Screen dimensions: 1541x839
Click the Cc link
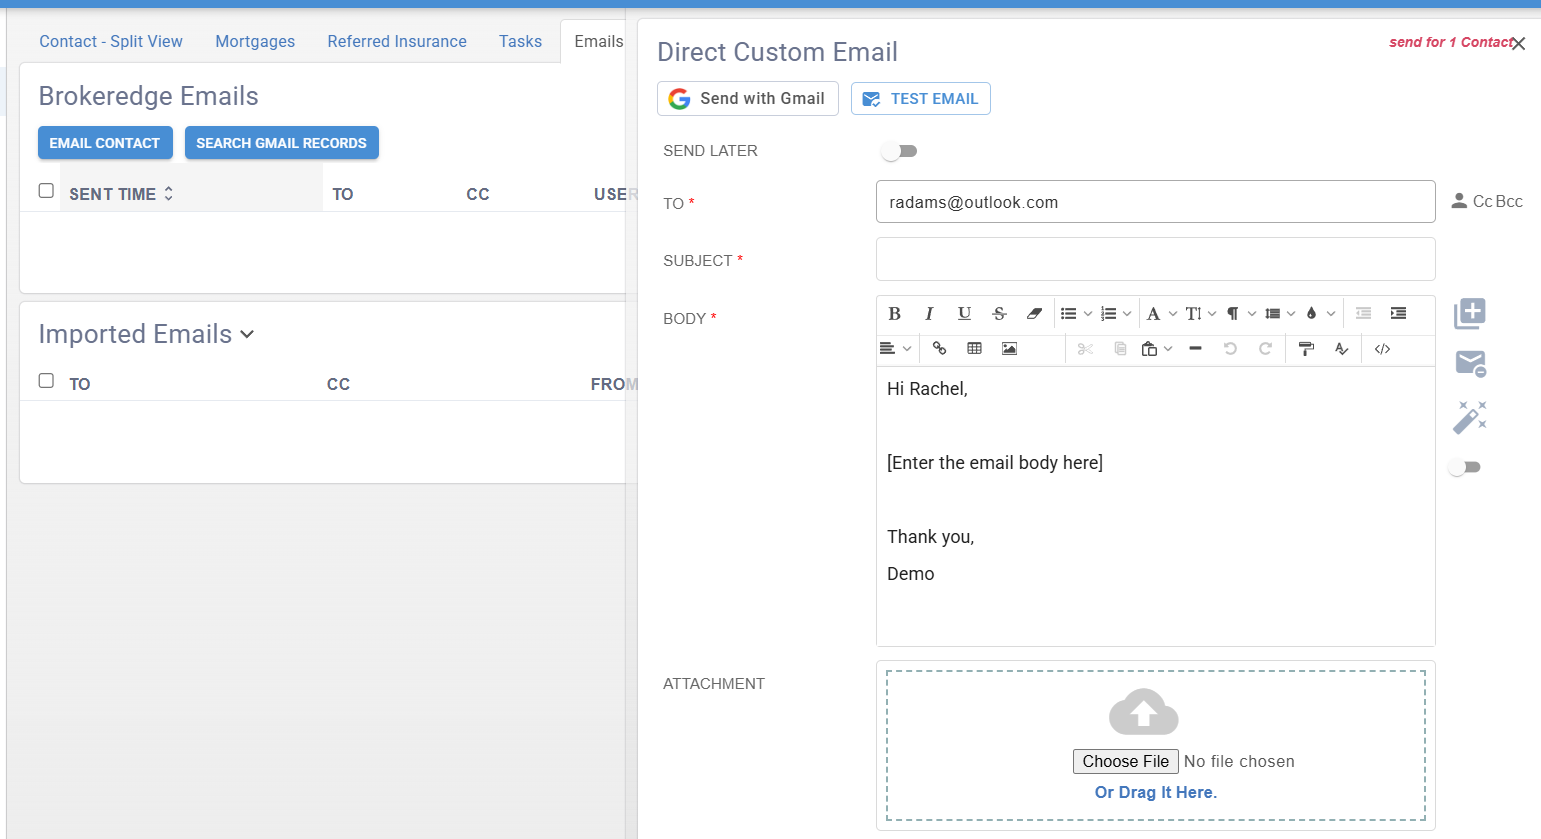pos(1483,201)
